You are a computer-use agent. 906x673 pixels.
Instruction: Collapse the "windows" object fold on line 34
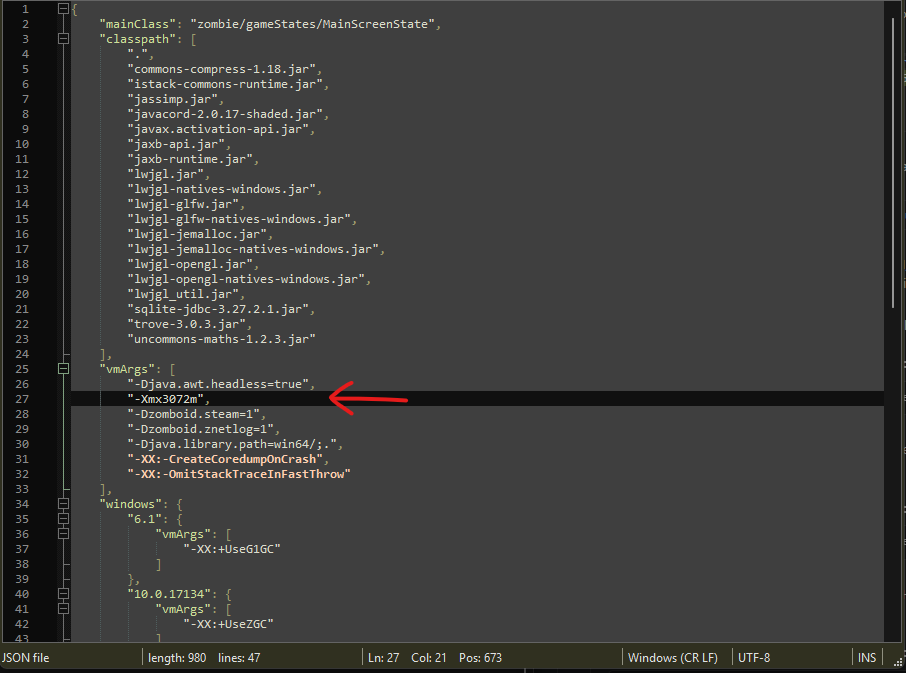click(64, 504)
